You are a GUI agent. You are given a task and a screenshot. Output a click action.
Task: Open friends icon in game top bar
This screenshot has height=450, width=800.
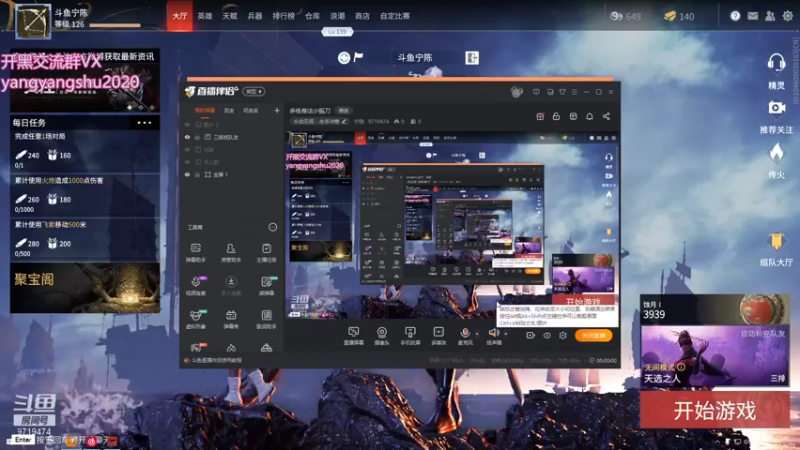(770, 16)
